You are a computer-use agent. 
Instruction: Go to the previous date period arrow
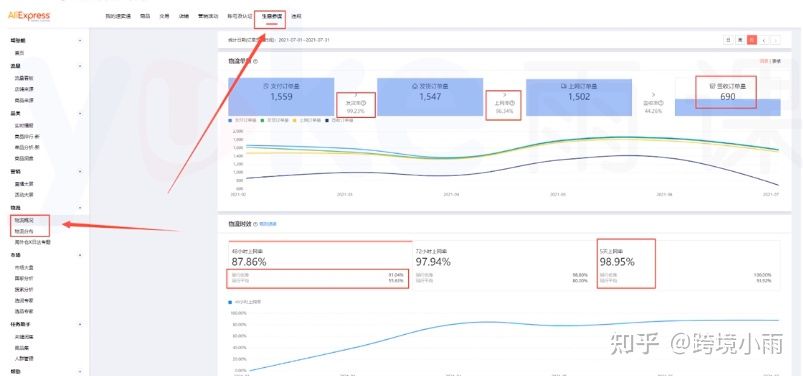(x=764, y=40)
